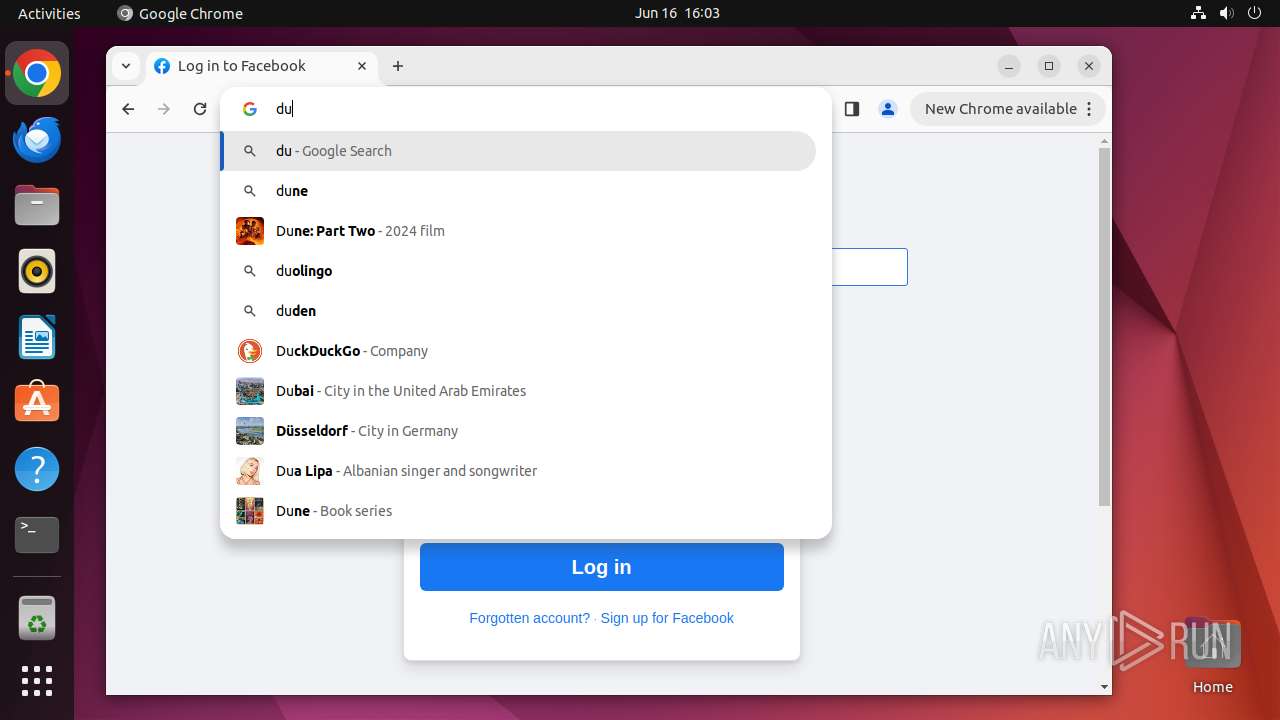Viewport: 1280px width, 720px height.
Task: Open Google Chrome from the dock
Action: (x=37, y=73)
